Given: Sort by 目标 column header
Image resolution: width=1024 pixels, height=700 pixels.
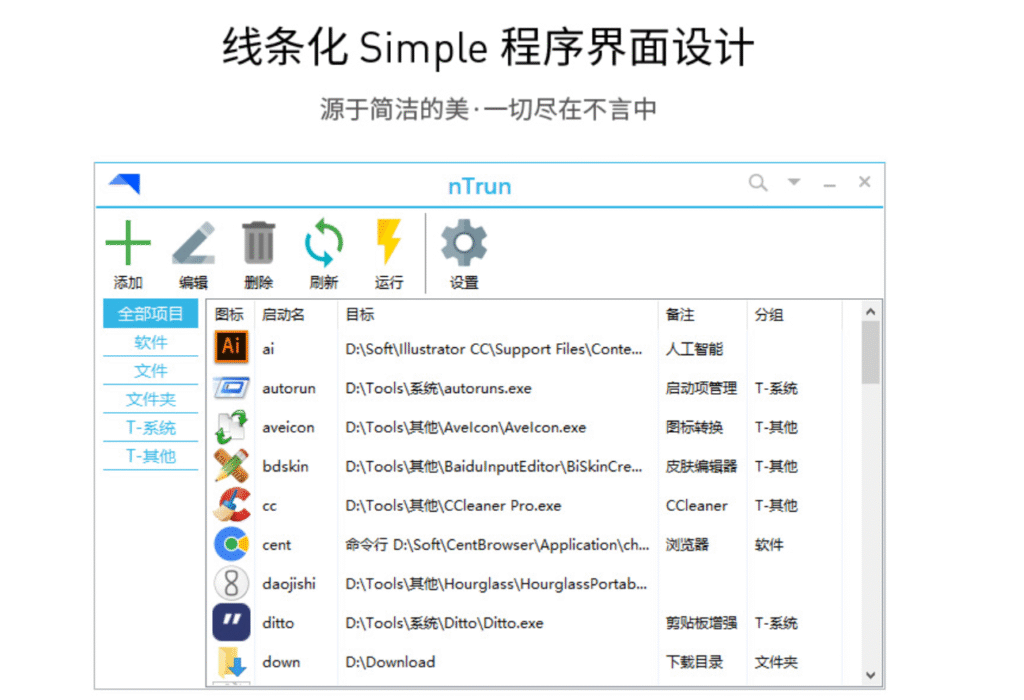Looking at the screenshot, I should (360, 315).
